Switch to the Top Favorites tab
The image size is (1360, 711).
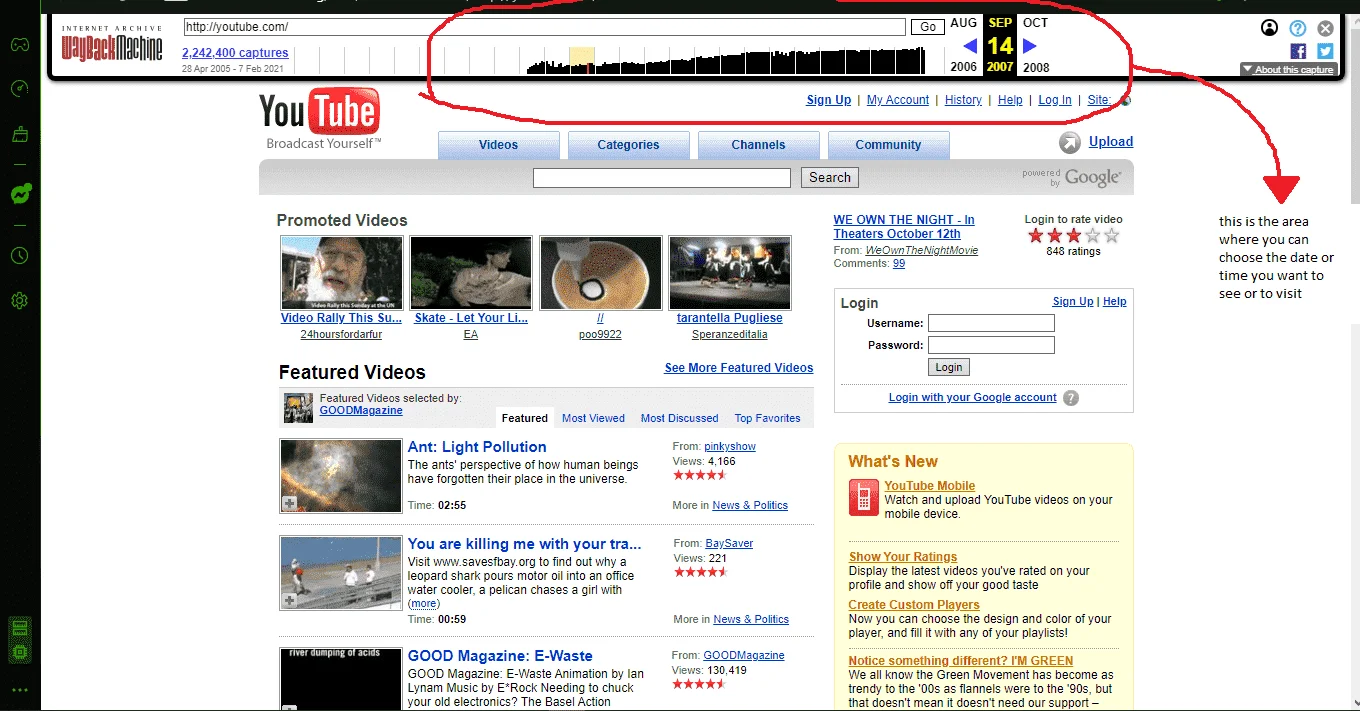pyautogui.click(x=767, y=419)
